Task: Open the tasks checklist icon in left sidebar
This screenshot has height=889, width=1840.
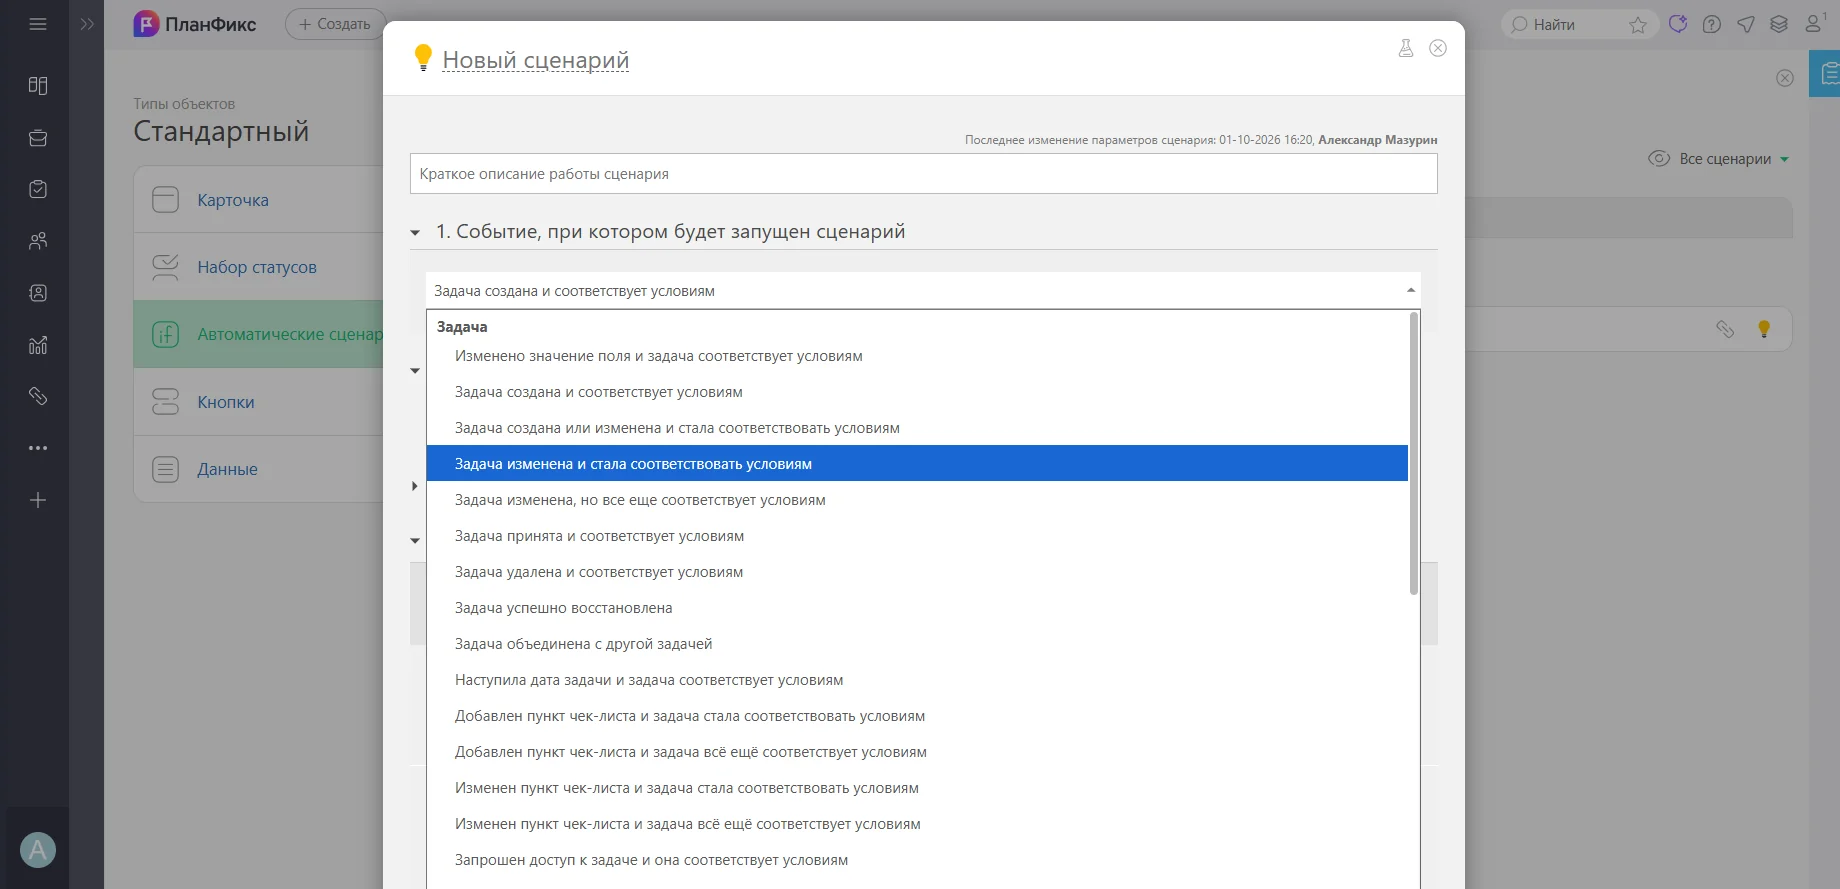Action: click(x=38, y=189)
